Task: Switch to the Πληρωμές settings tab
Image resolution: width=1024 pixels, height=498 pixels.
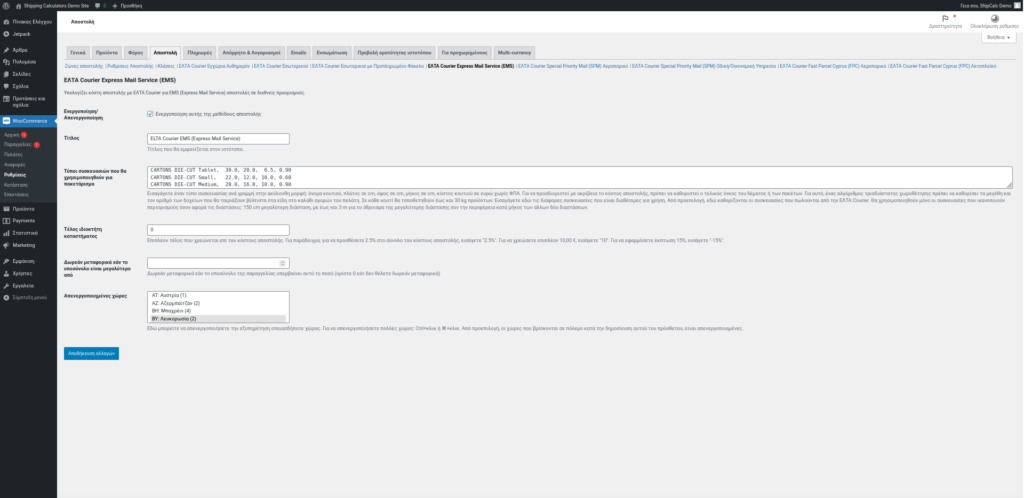Action: [x=199, y=52]
